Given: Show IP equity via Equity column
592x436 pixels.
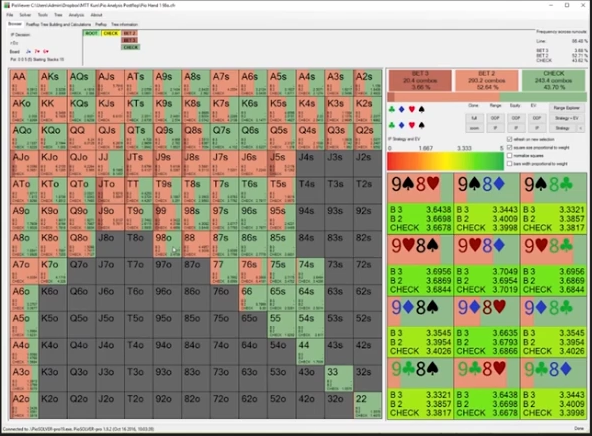Looking at the screenshot, I should (516, 128).
